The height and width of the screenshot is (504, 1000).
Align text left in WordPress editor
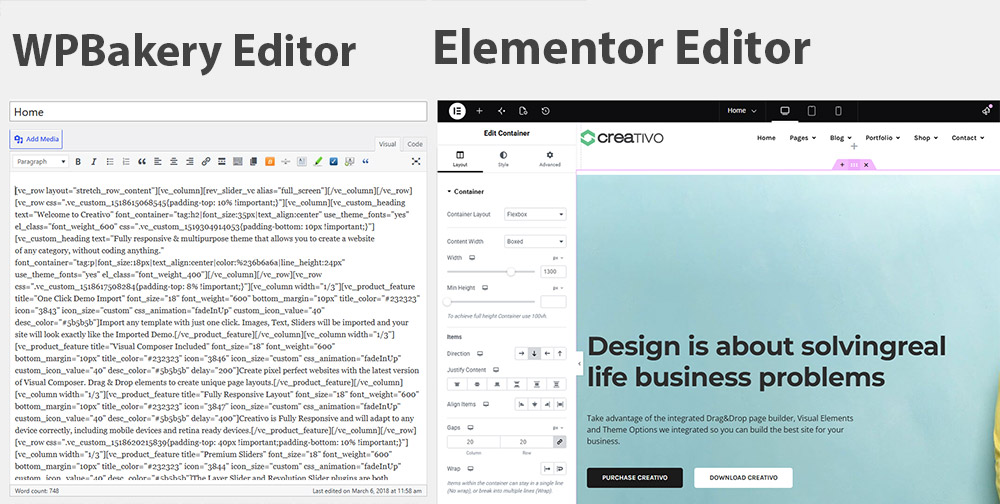click(x=158, y=162)
